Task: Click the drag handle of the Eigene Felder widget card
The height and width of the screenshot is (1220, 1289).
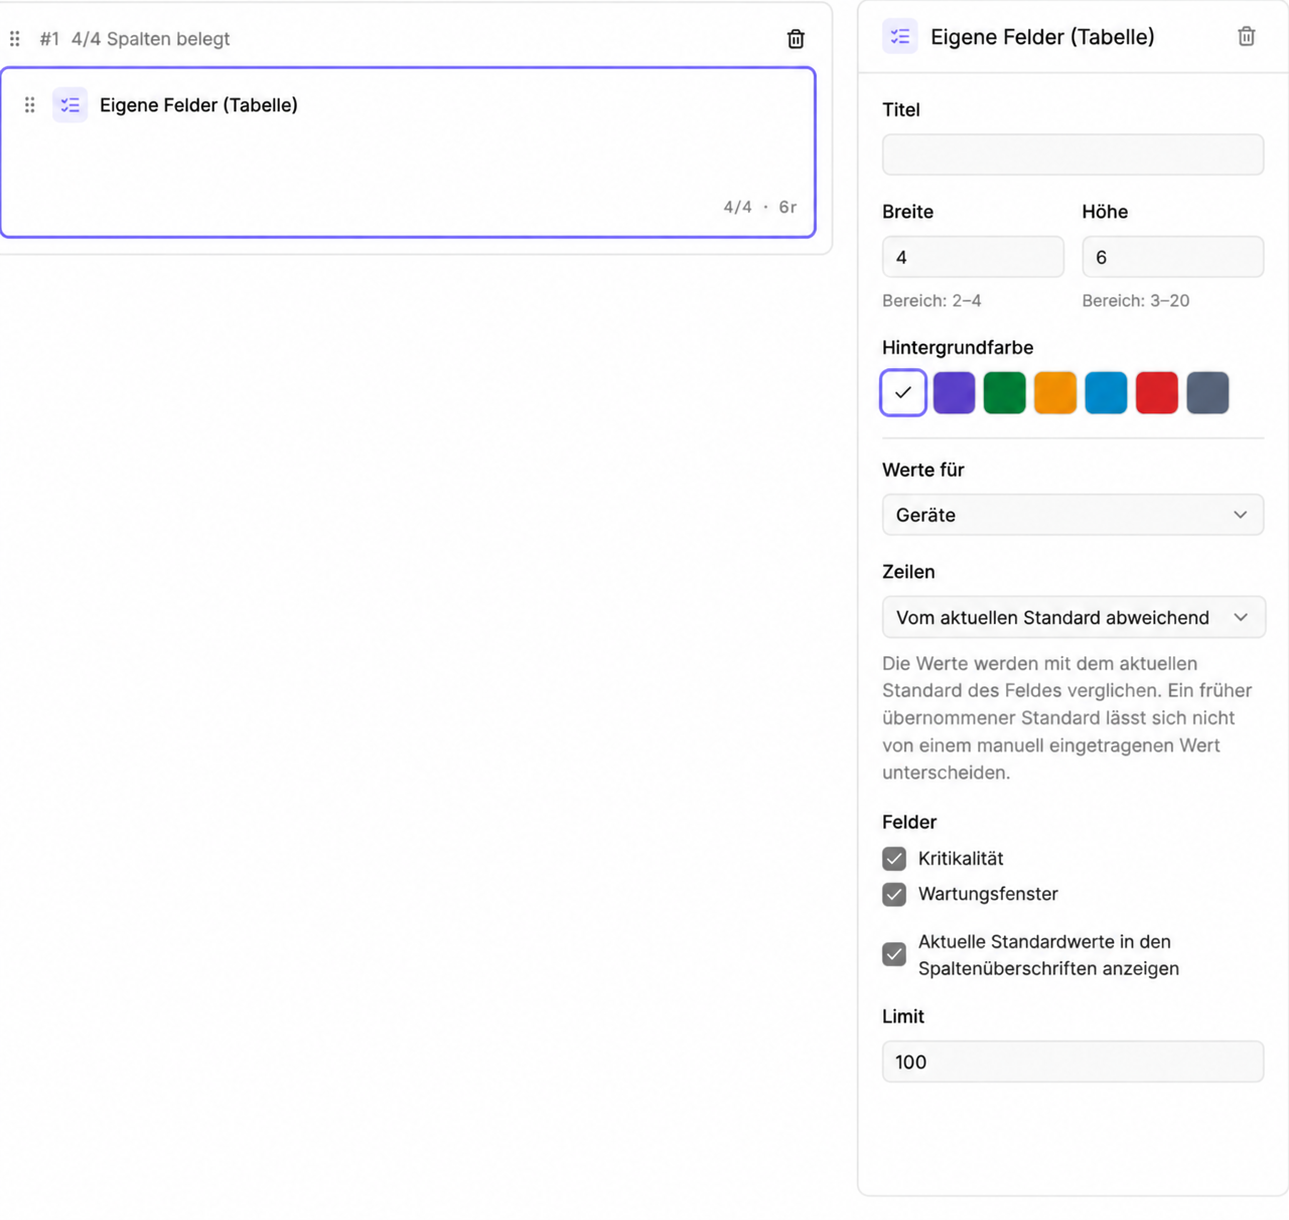Action: pos(30,105)
